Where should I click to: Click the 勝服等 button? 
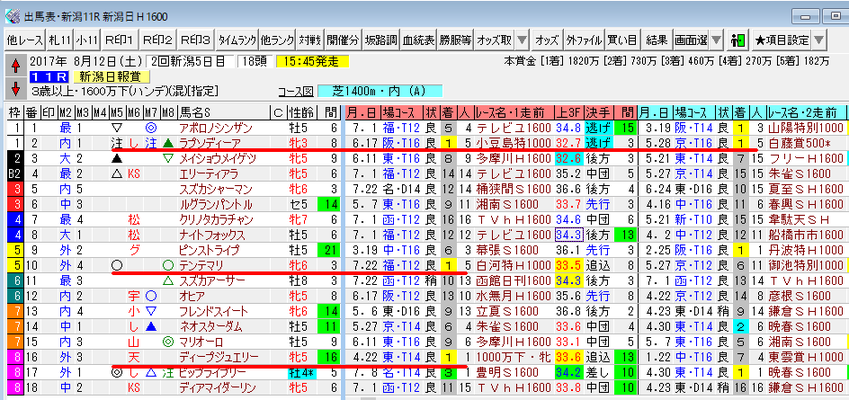456,41
